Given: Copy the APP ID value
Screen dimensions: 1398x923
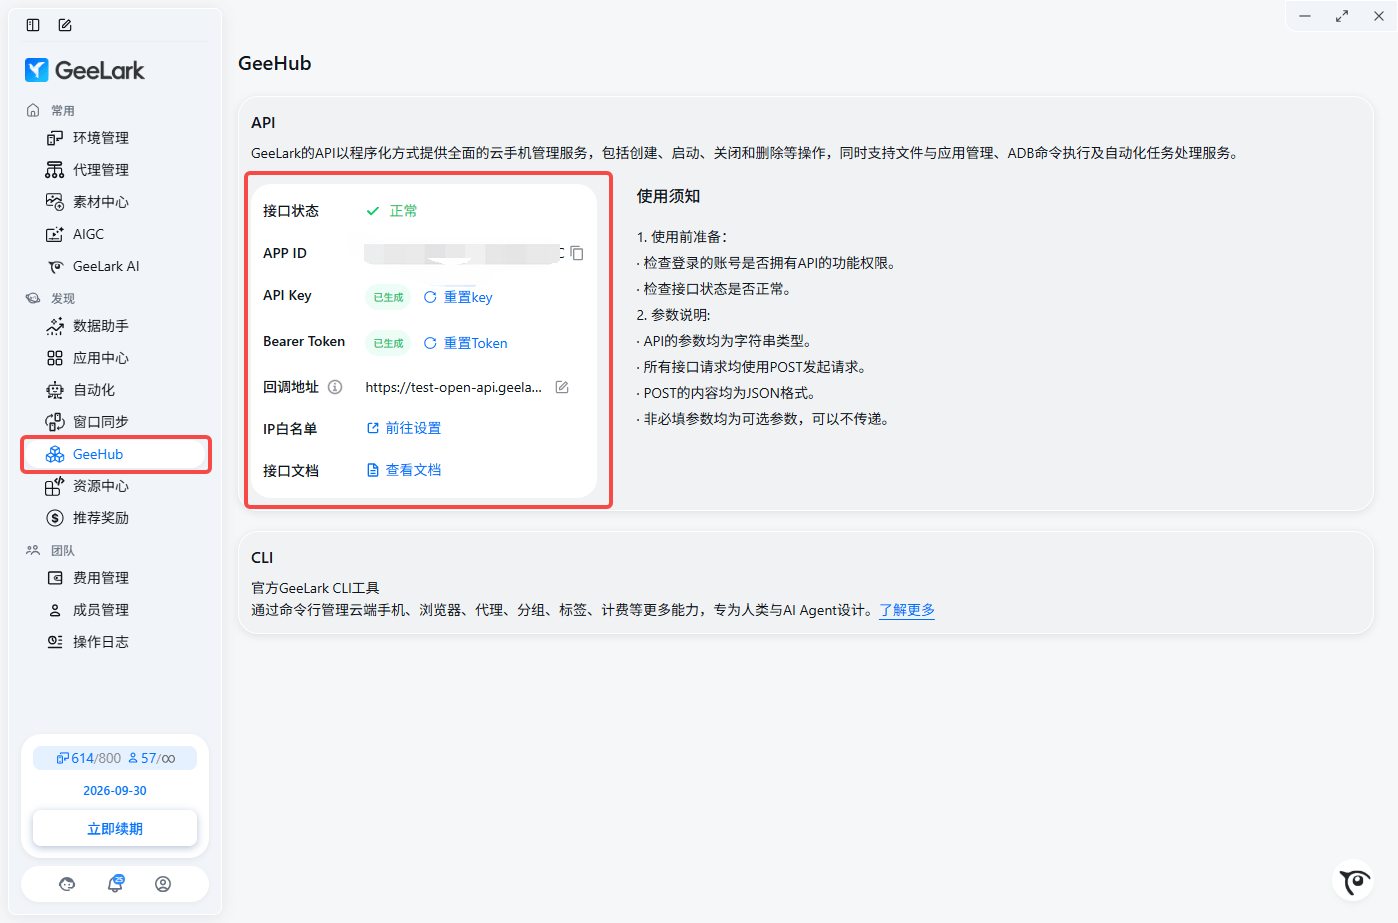Looking at the screenshot, I should click(577, 253).
